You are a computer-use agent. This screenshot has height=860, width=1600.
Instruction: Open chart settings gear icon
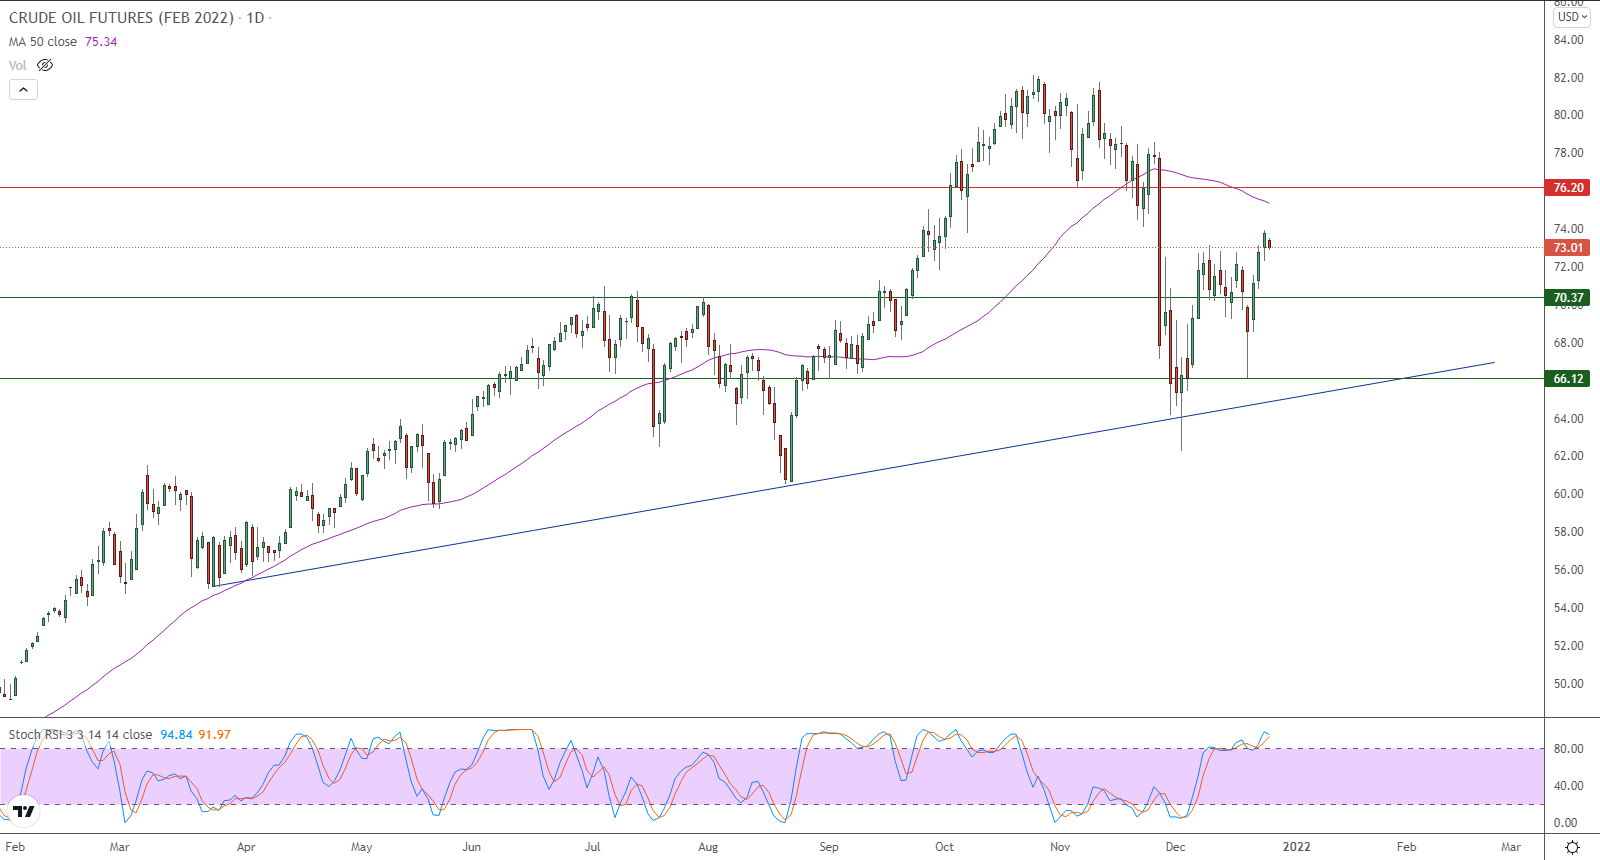1572,847
